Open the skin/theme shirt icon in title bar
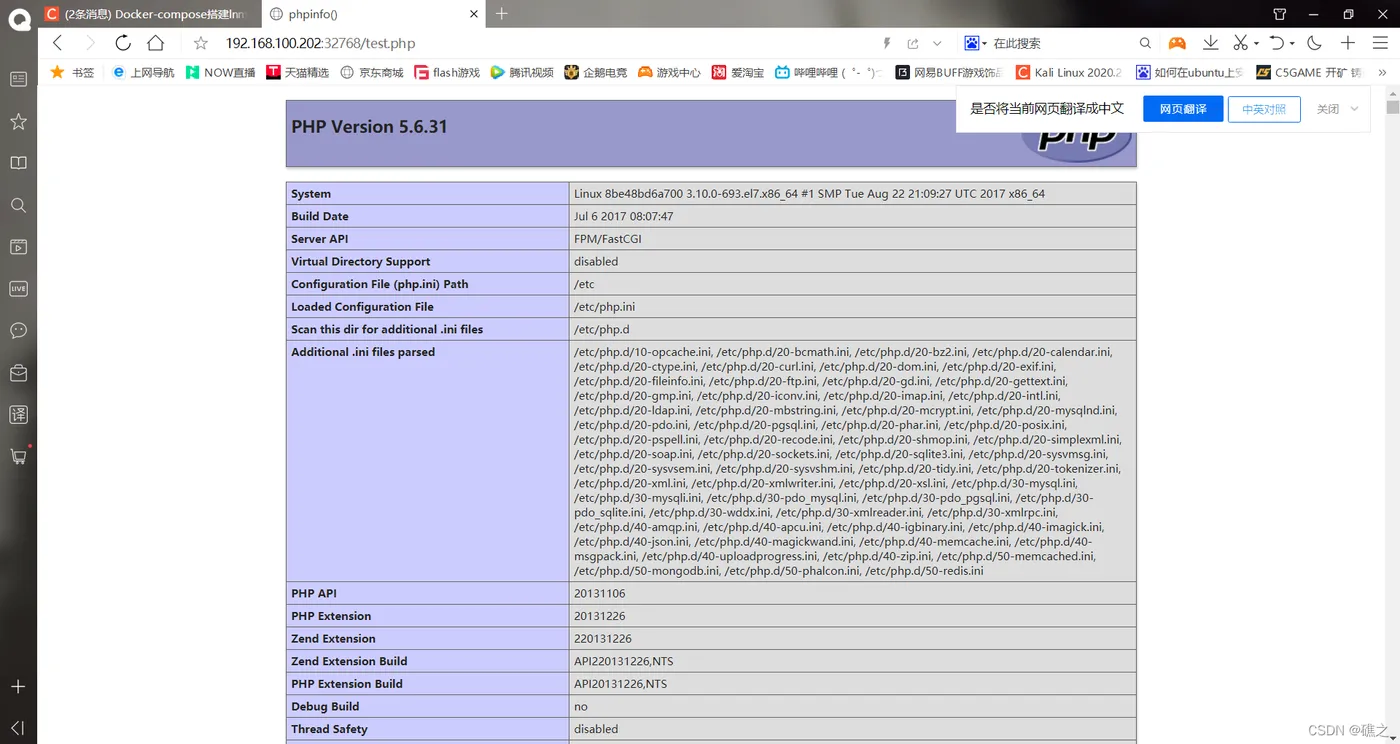Screen dimensions: 1400x744 (x=1280, y=14)
